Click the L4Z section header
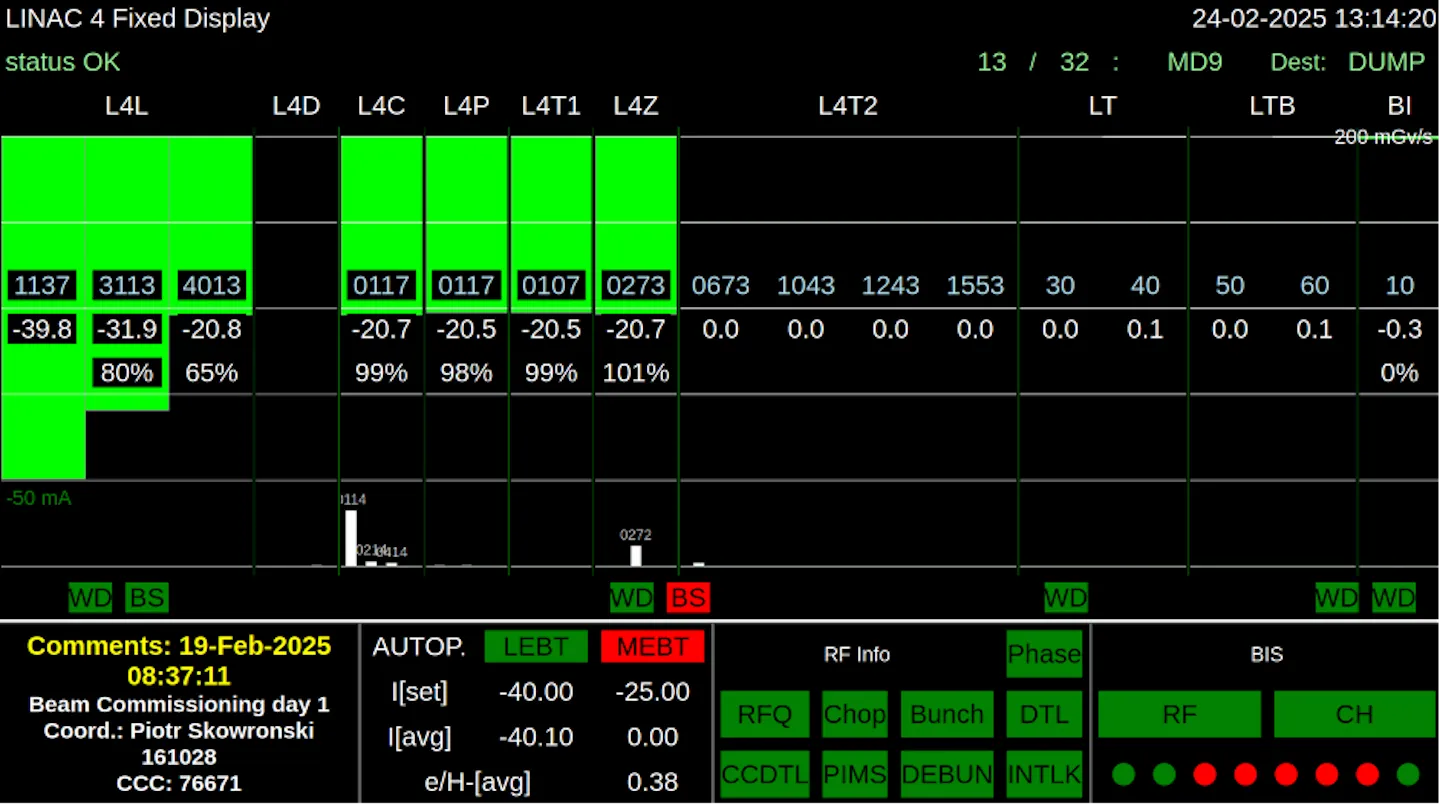The image size is (1440, 806). click(x=636, y=106)
